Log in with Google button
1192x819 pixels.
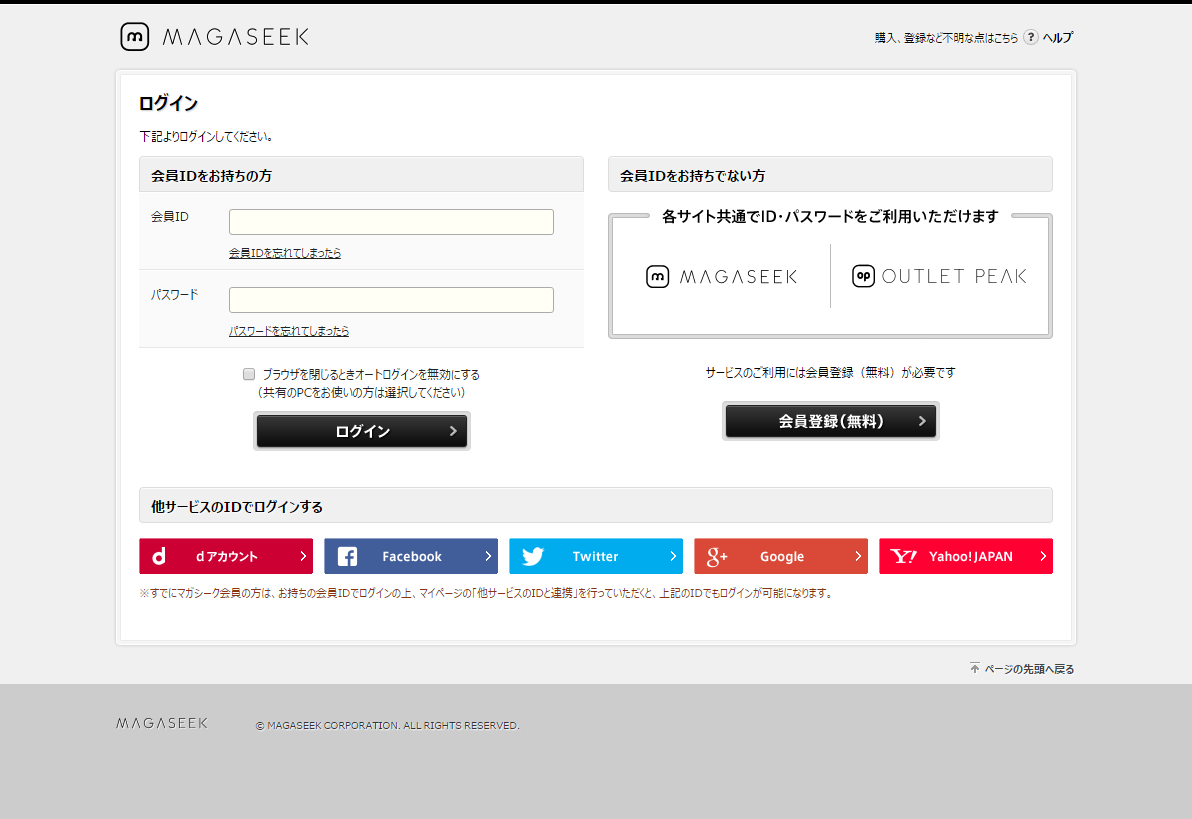click(x=781, y=556)
